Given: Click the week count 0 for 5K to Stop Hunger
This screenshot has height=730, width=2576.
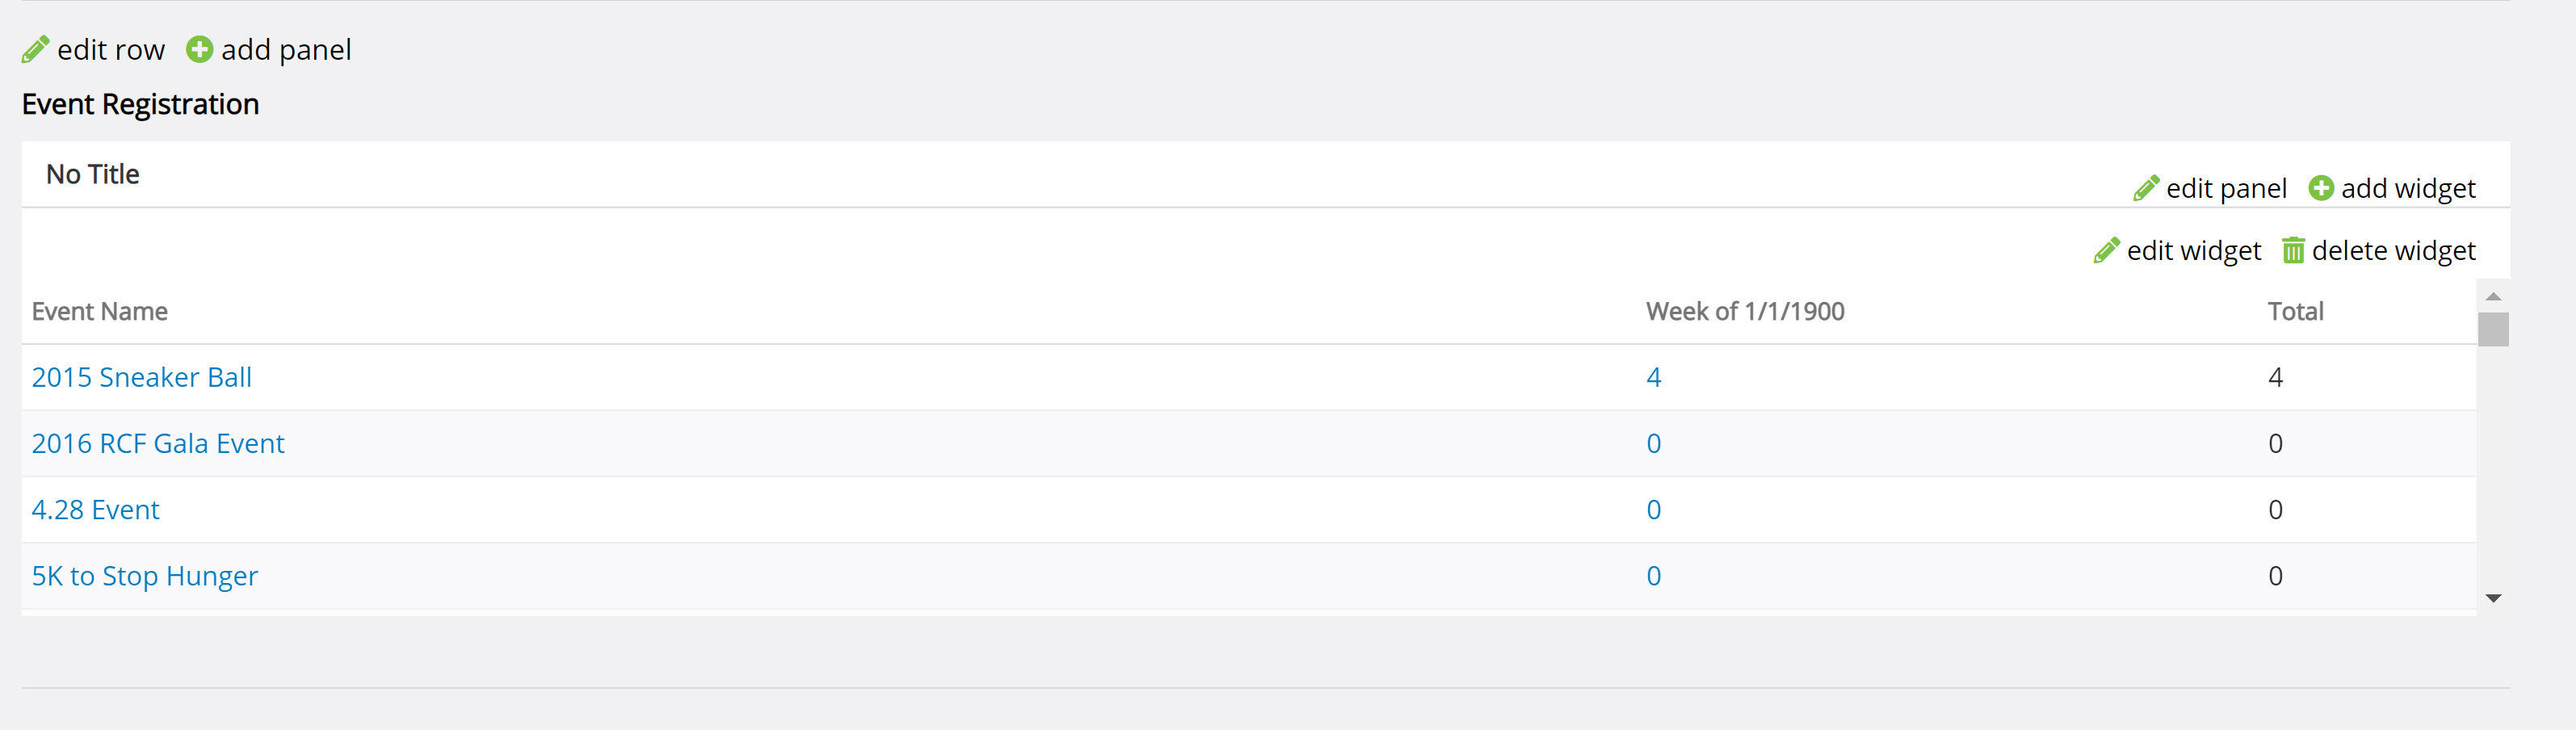Looking at the screenshot, I should point(1654,576).
